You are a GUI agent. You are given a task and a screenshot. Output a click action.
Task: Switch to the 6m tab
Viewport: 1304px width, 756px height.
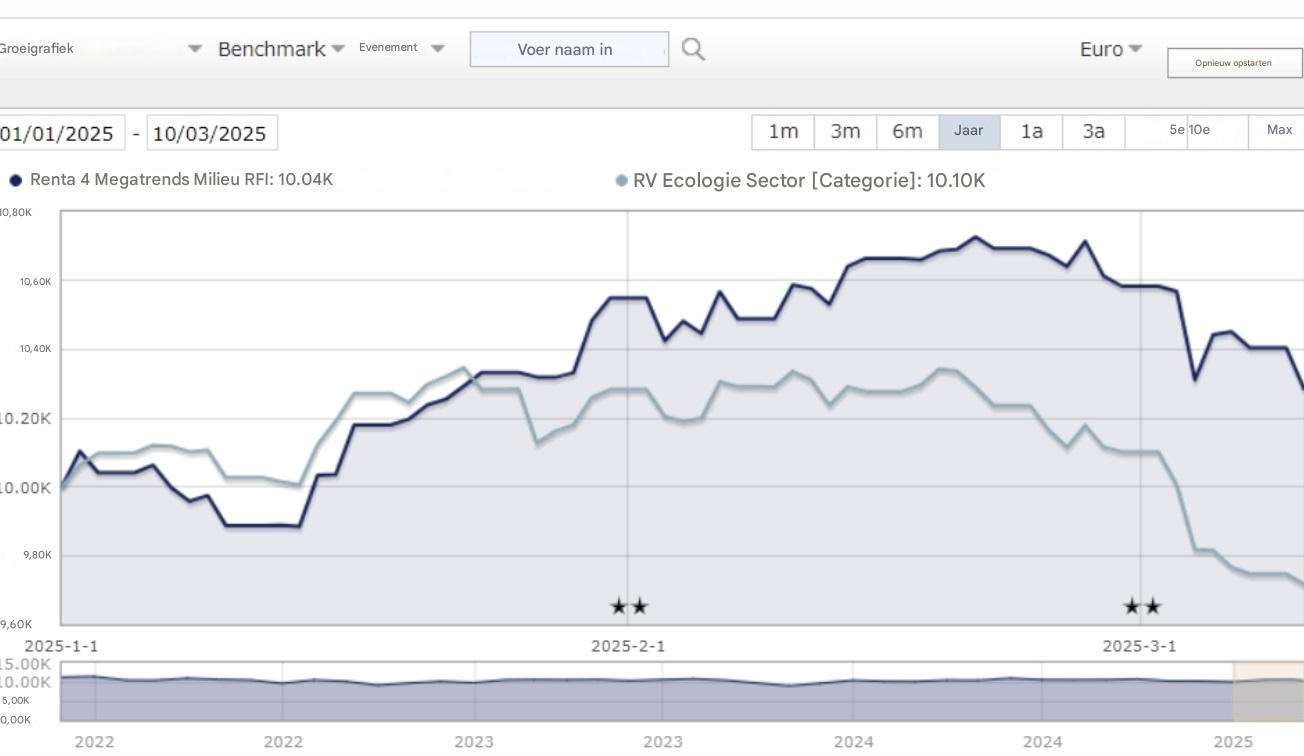pos(907,131)
